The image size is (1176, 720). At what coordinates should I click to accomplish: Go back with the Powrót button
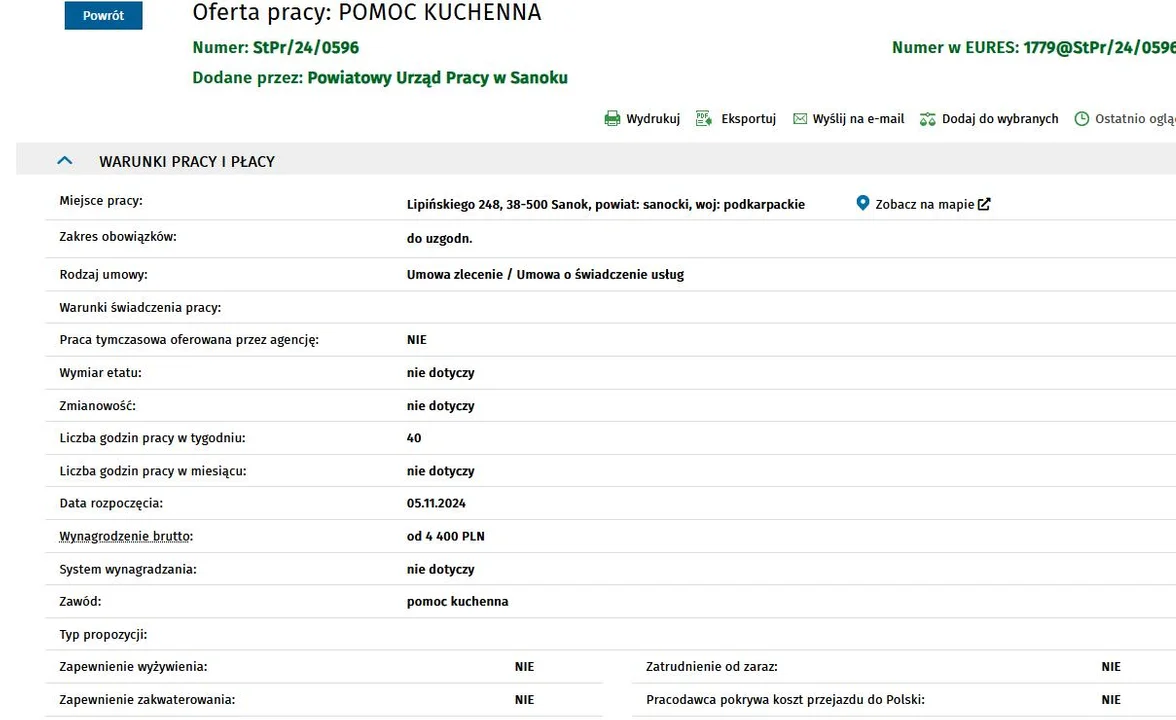[x=104, y=16]
